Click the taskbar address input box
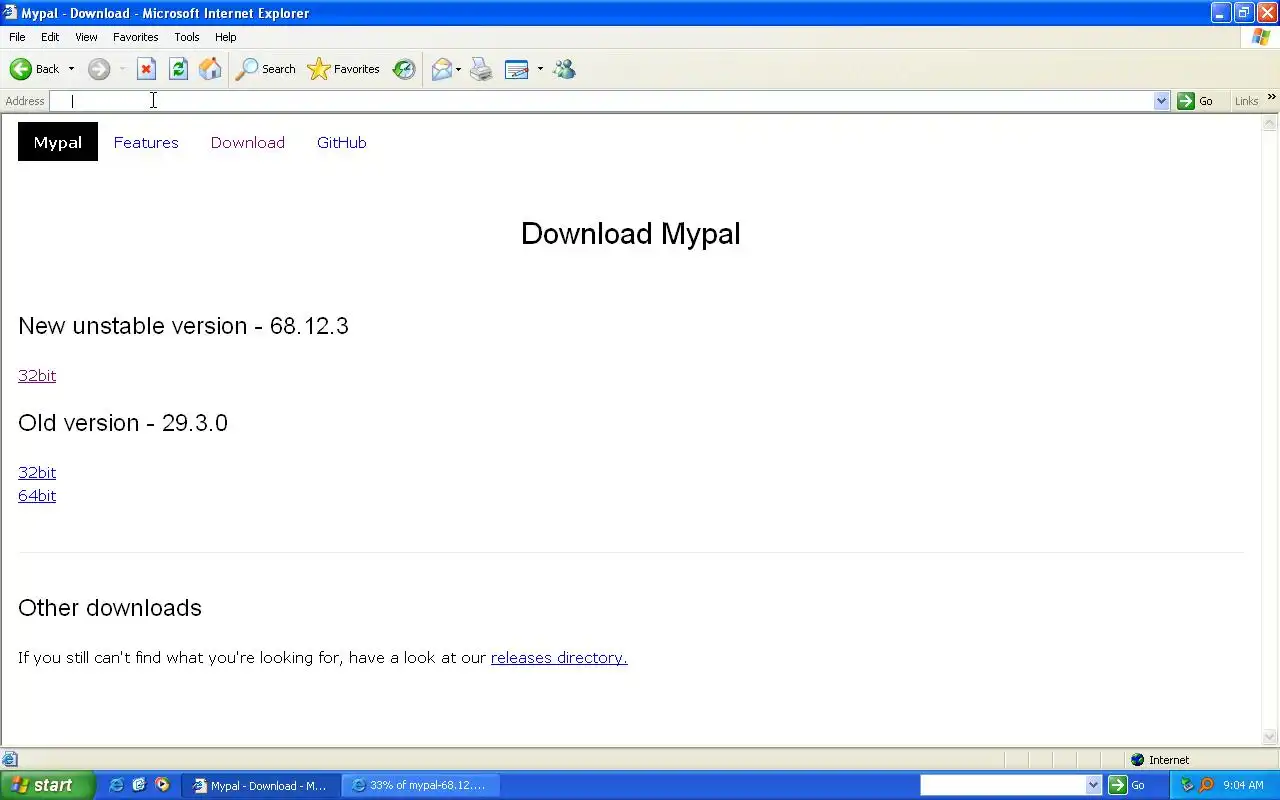 point(1002,785)
